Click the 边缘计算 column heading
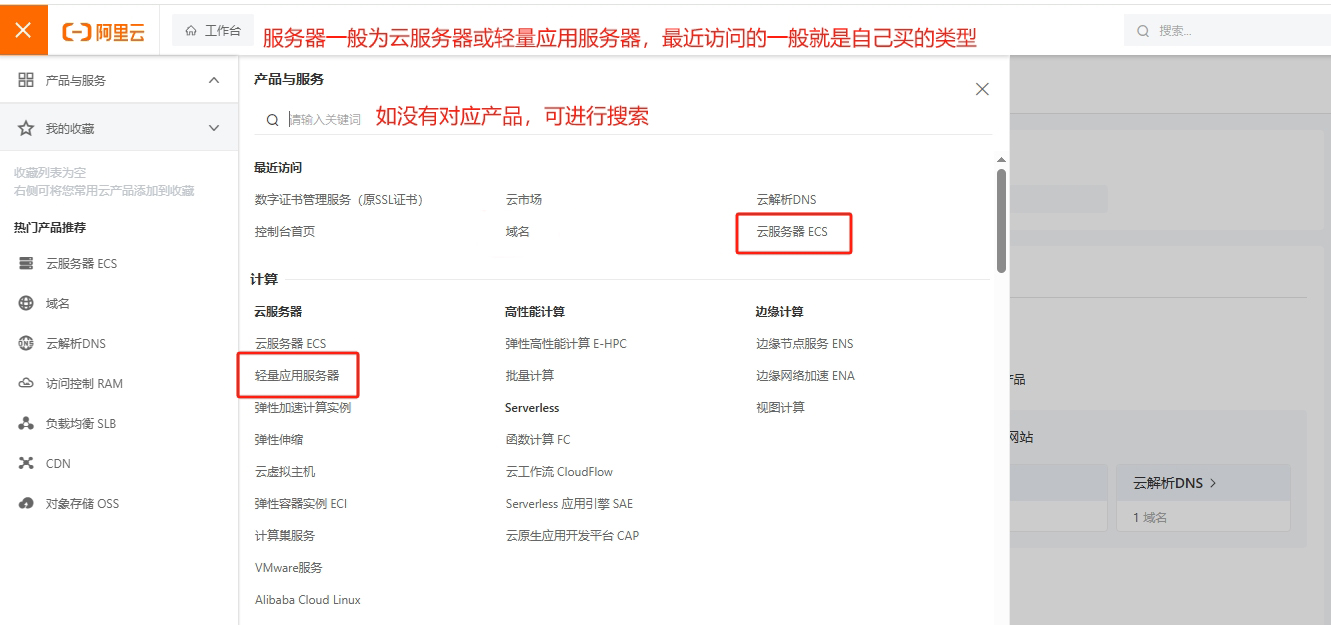Image resolution: width=1331 pixels, height=625 pixels. click(x=780, y=312)
